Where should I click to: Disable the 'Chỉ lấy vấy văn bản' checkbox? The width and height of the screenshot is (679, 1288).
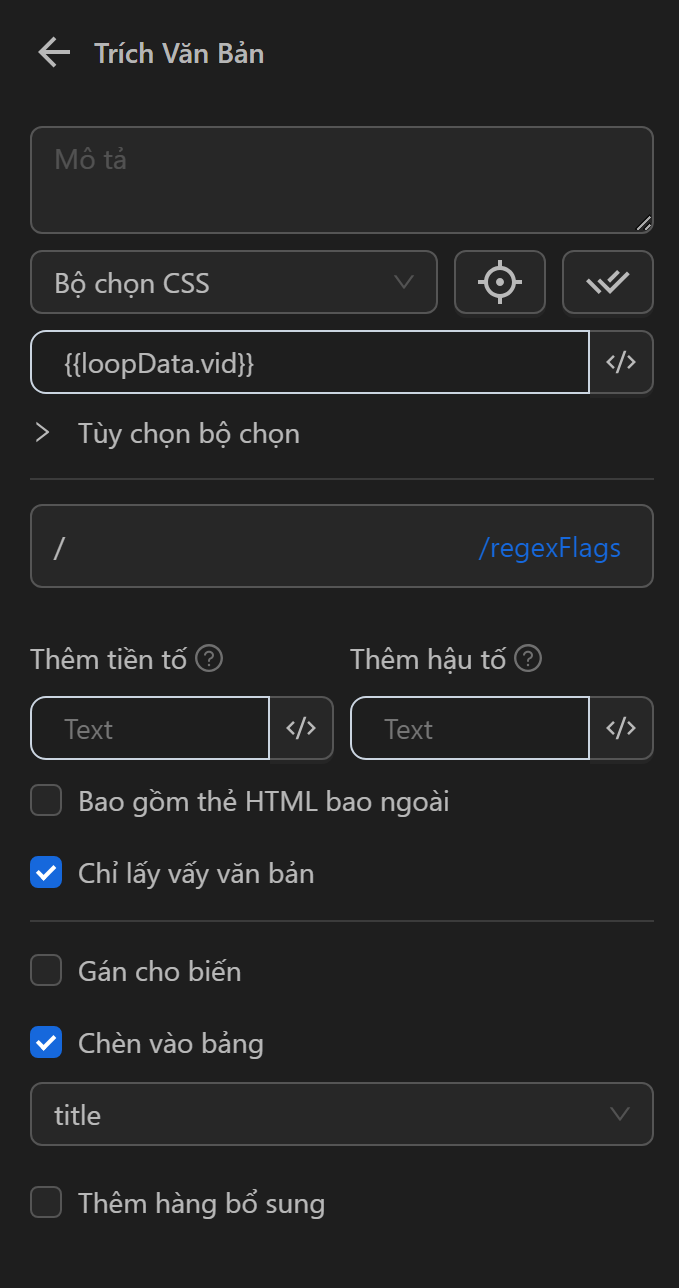pos(45,872)
